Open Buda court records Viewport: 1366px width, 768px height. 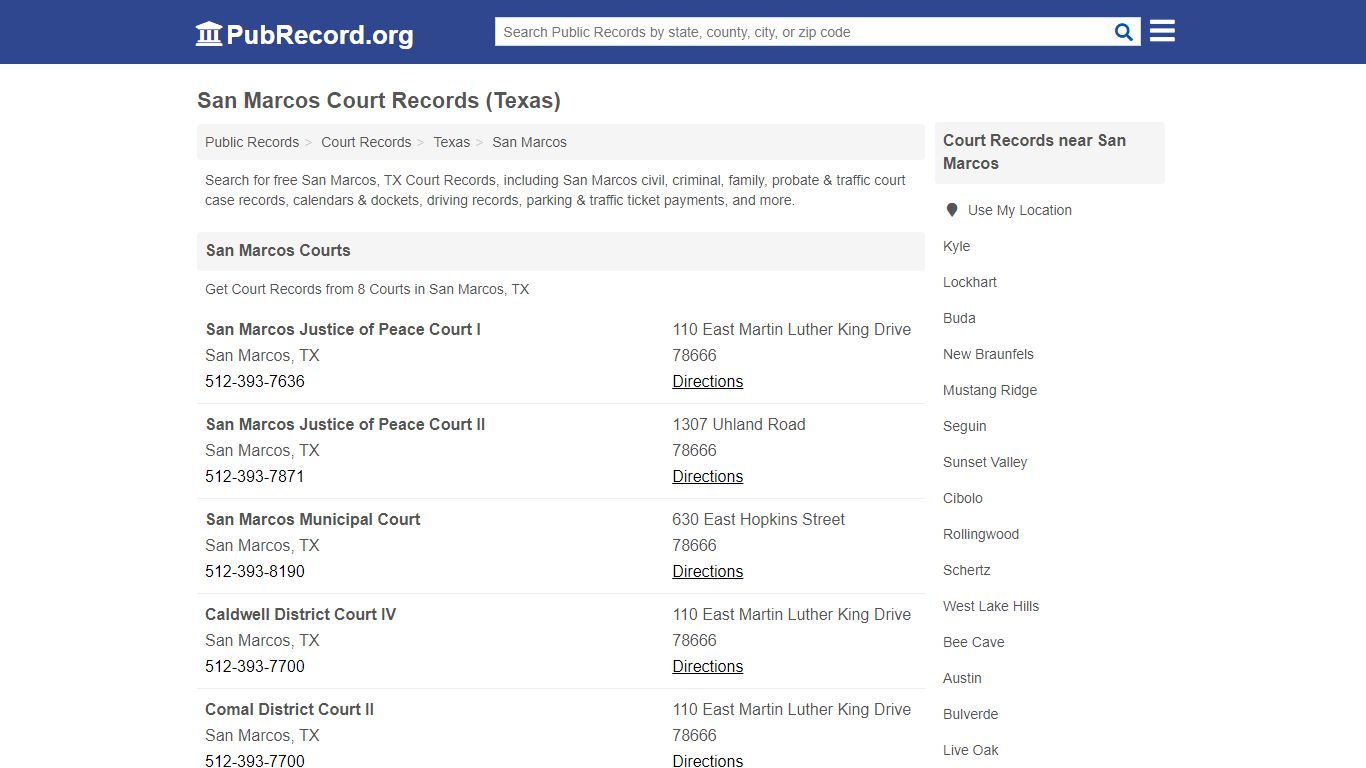click(x=959, y=318)
